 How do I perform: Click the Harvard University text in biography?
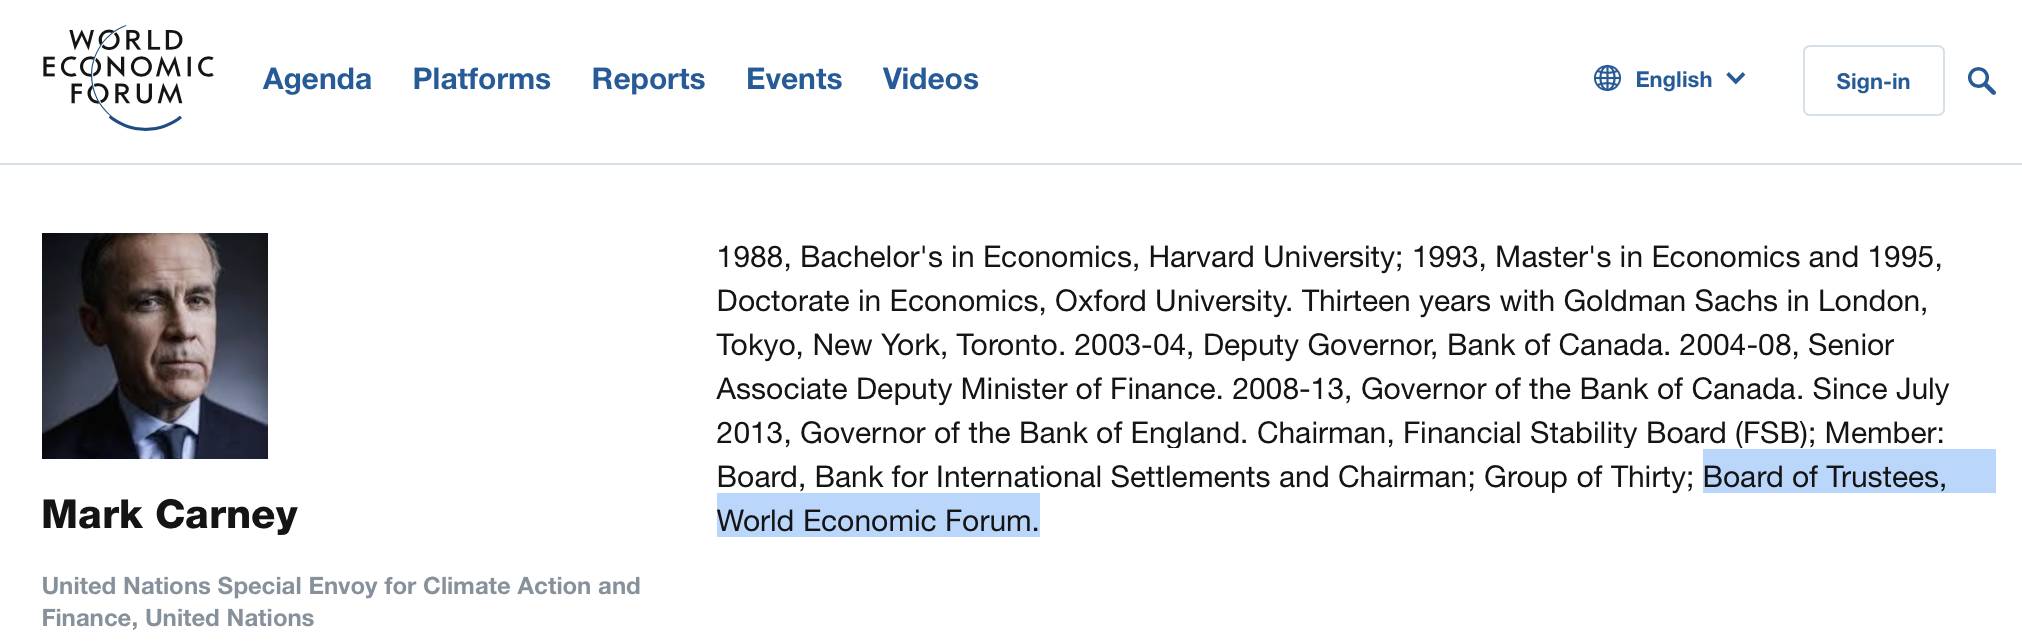[1272, 257]
